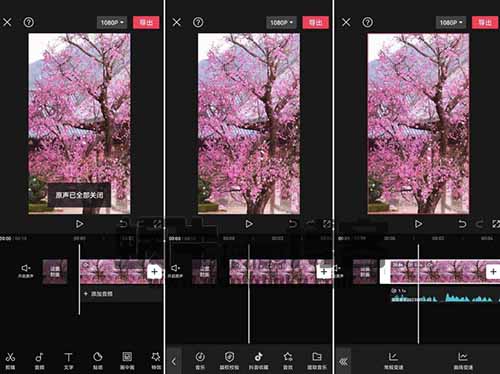
Task: Close the editor with X on left screen
Action: pyautogui.click(x=7, y=22)
